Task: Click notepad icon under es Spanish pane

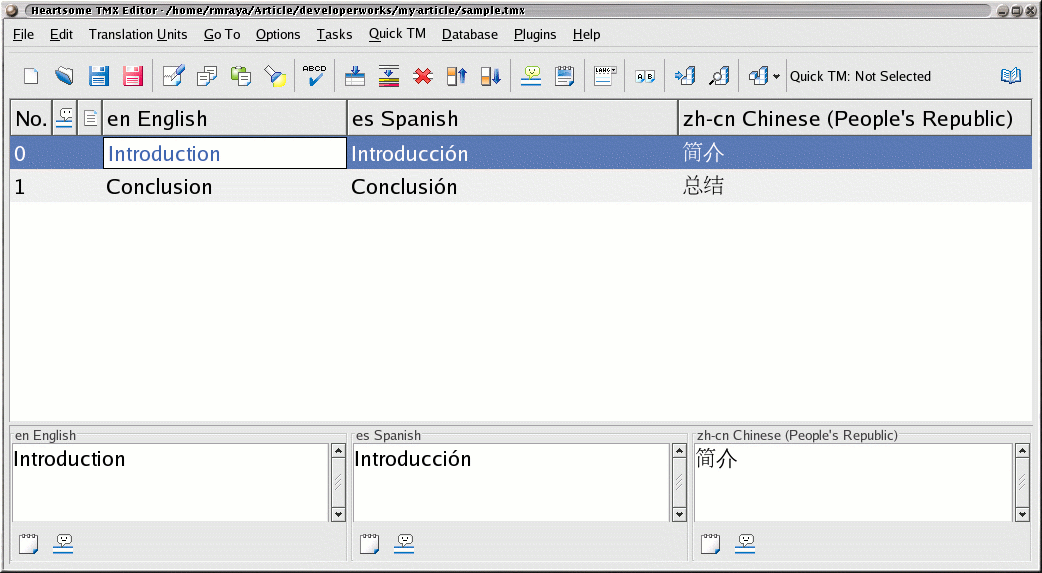Action: [369, 544]
